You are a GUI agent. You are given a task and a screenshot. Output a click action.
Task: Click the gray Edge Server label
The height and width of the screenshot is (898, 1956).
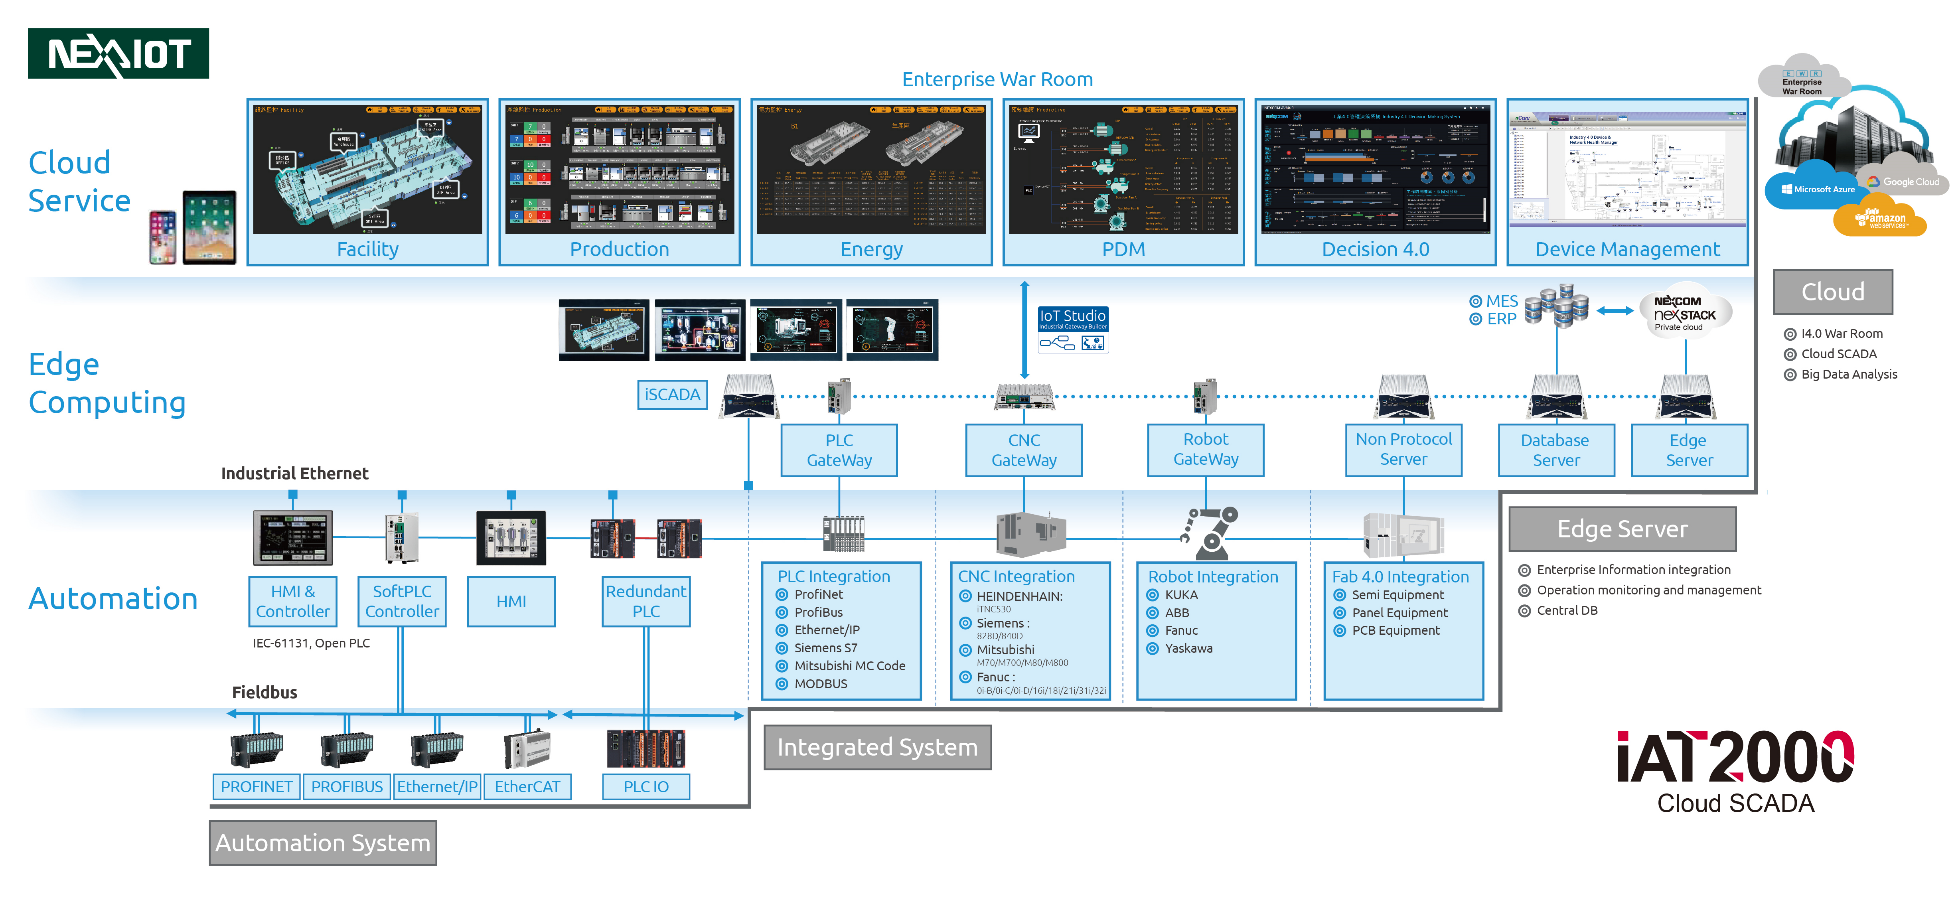1622,529
